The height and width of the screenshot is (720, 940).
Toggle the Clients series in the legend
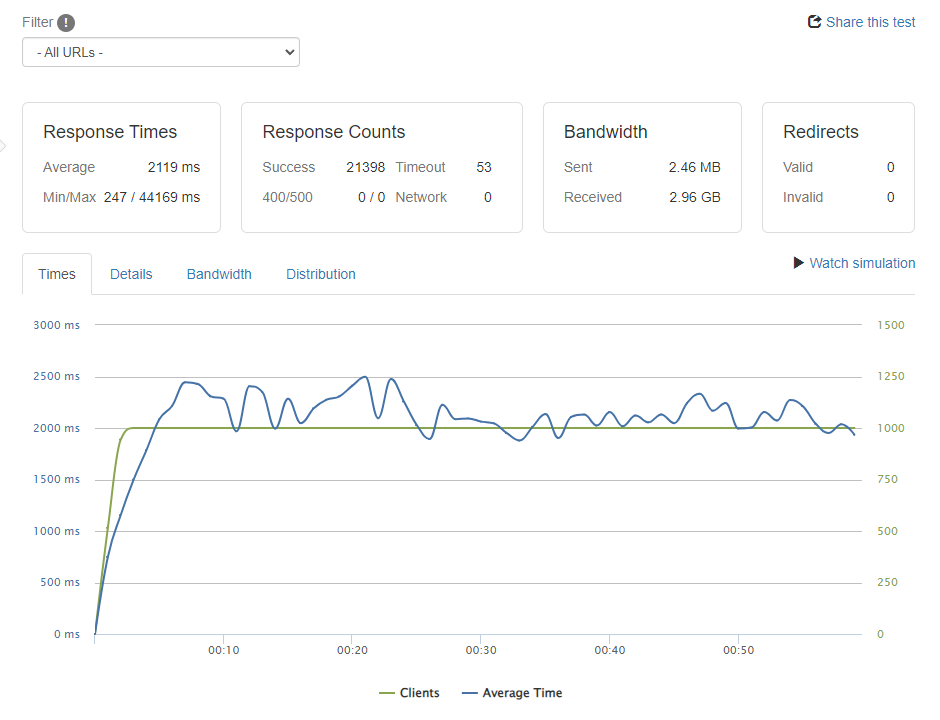pyautogui.click(x=419, y=693)
